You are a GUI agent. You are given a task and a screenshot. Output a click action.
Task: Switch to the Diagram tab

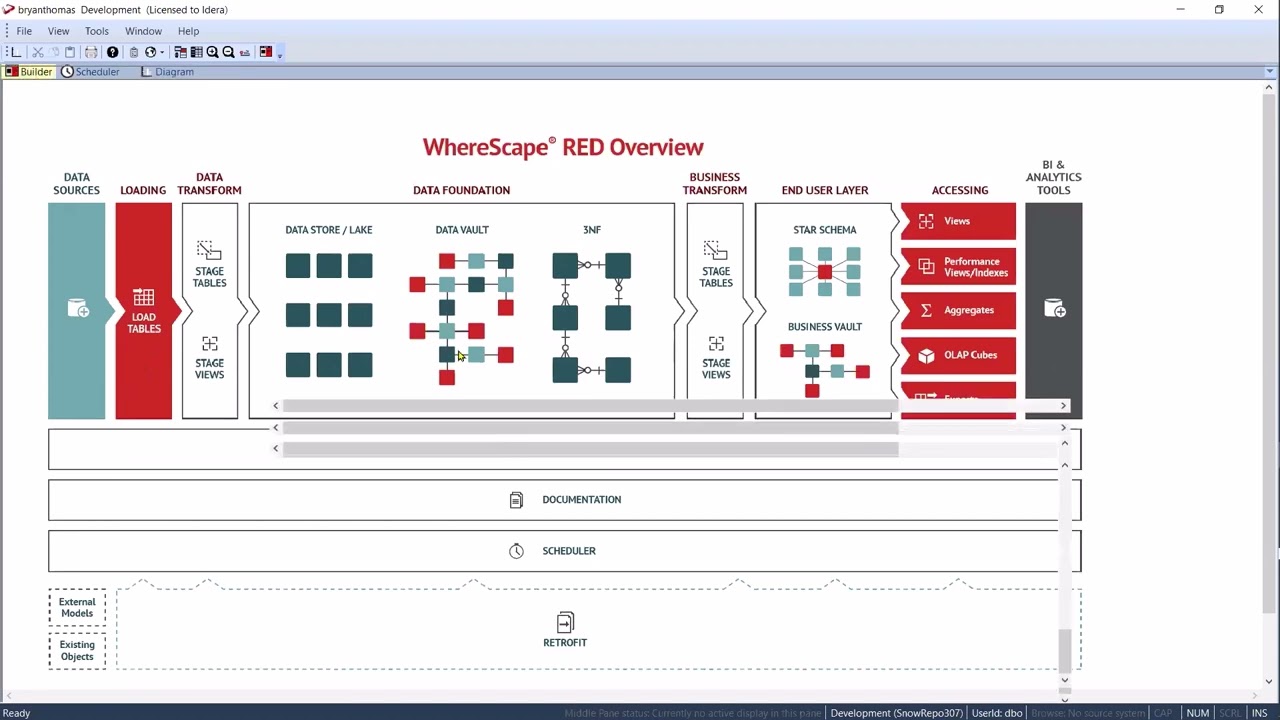[x=167, y=72]
